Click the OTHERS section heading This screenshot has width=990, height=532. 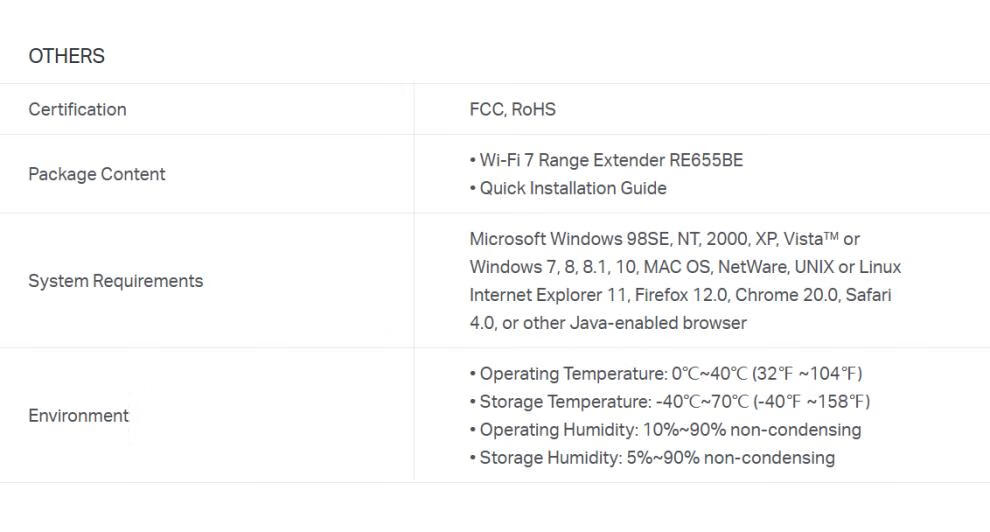coord(66,56)
